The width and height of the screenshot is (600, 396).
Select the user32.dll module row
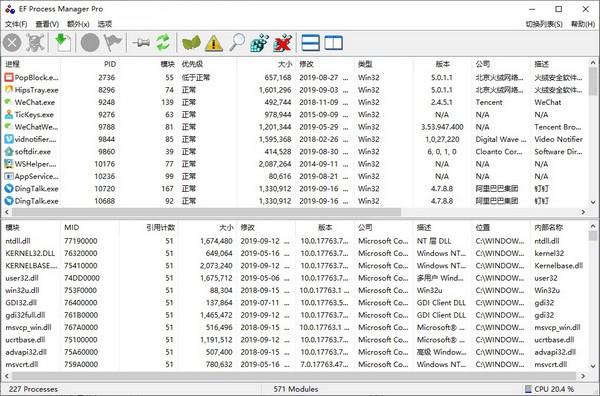295,278
